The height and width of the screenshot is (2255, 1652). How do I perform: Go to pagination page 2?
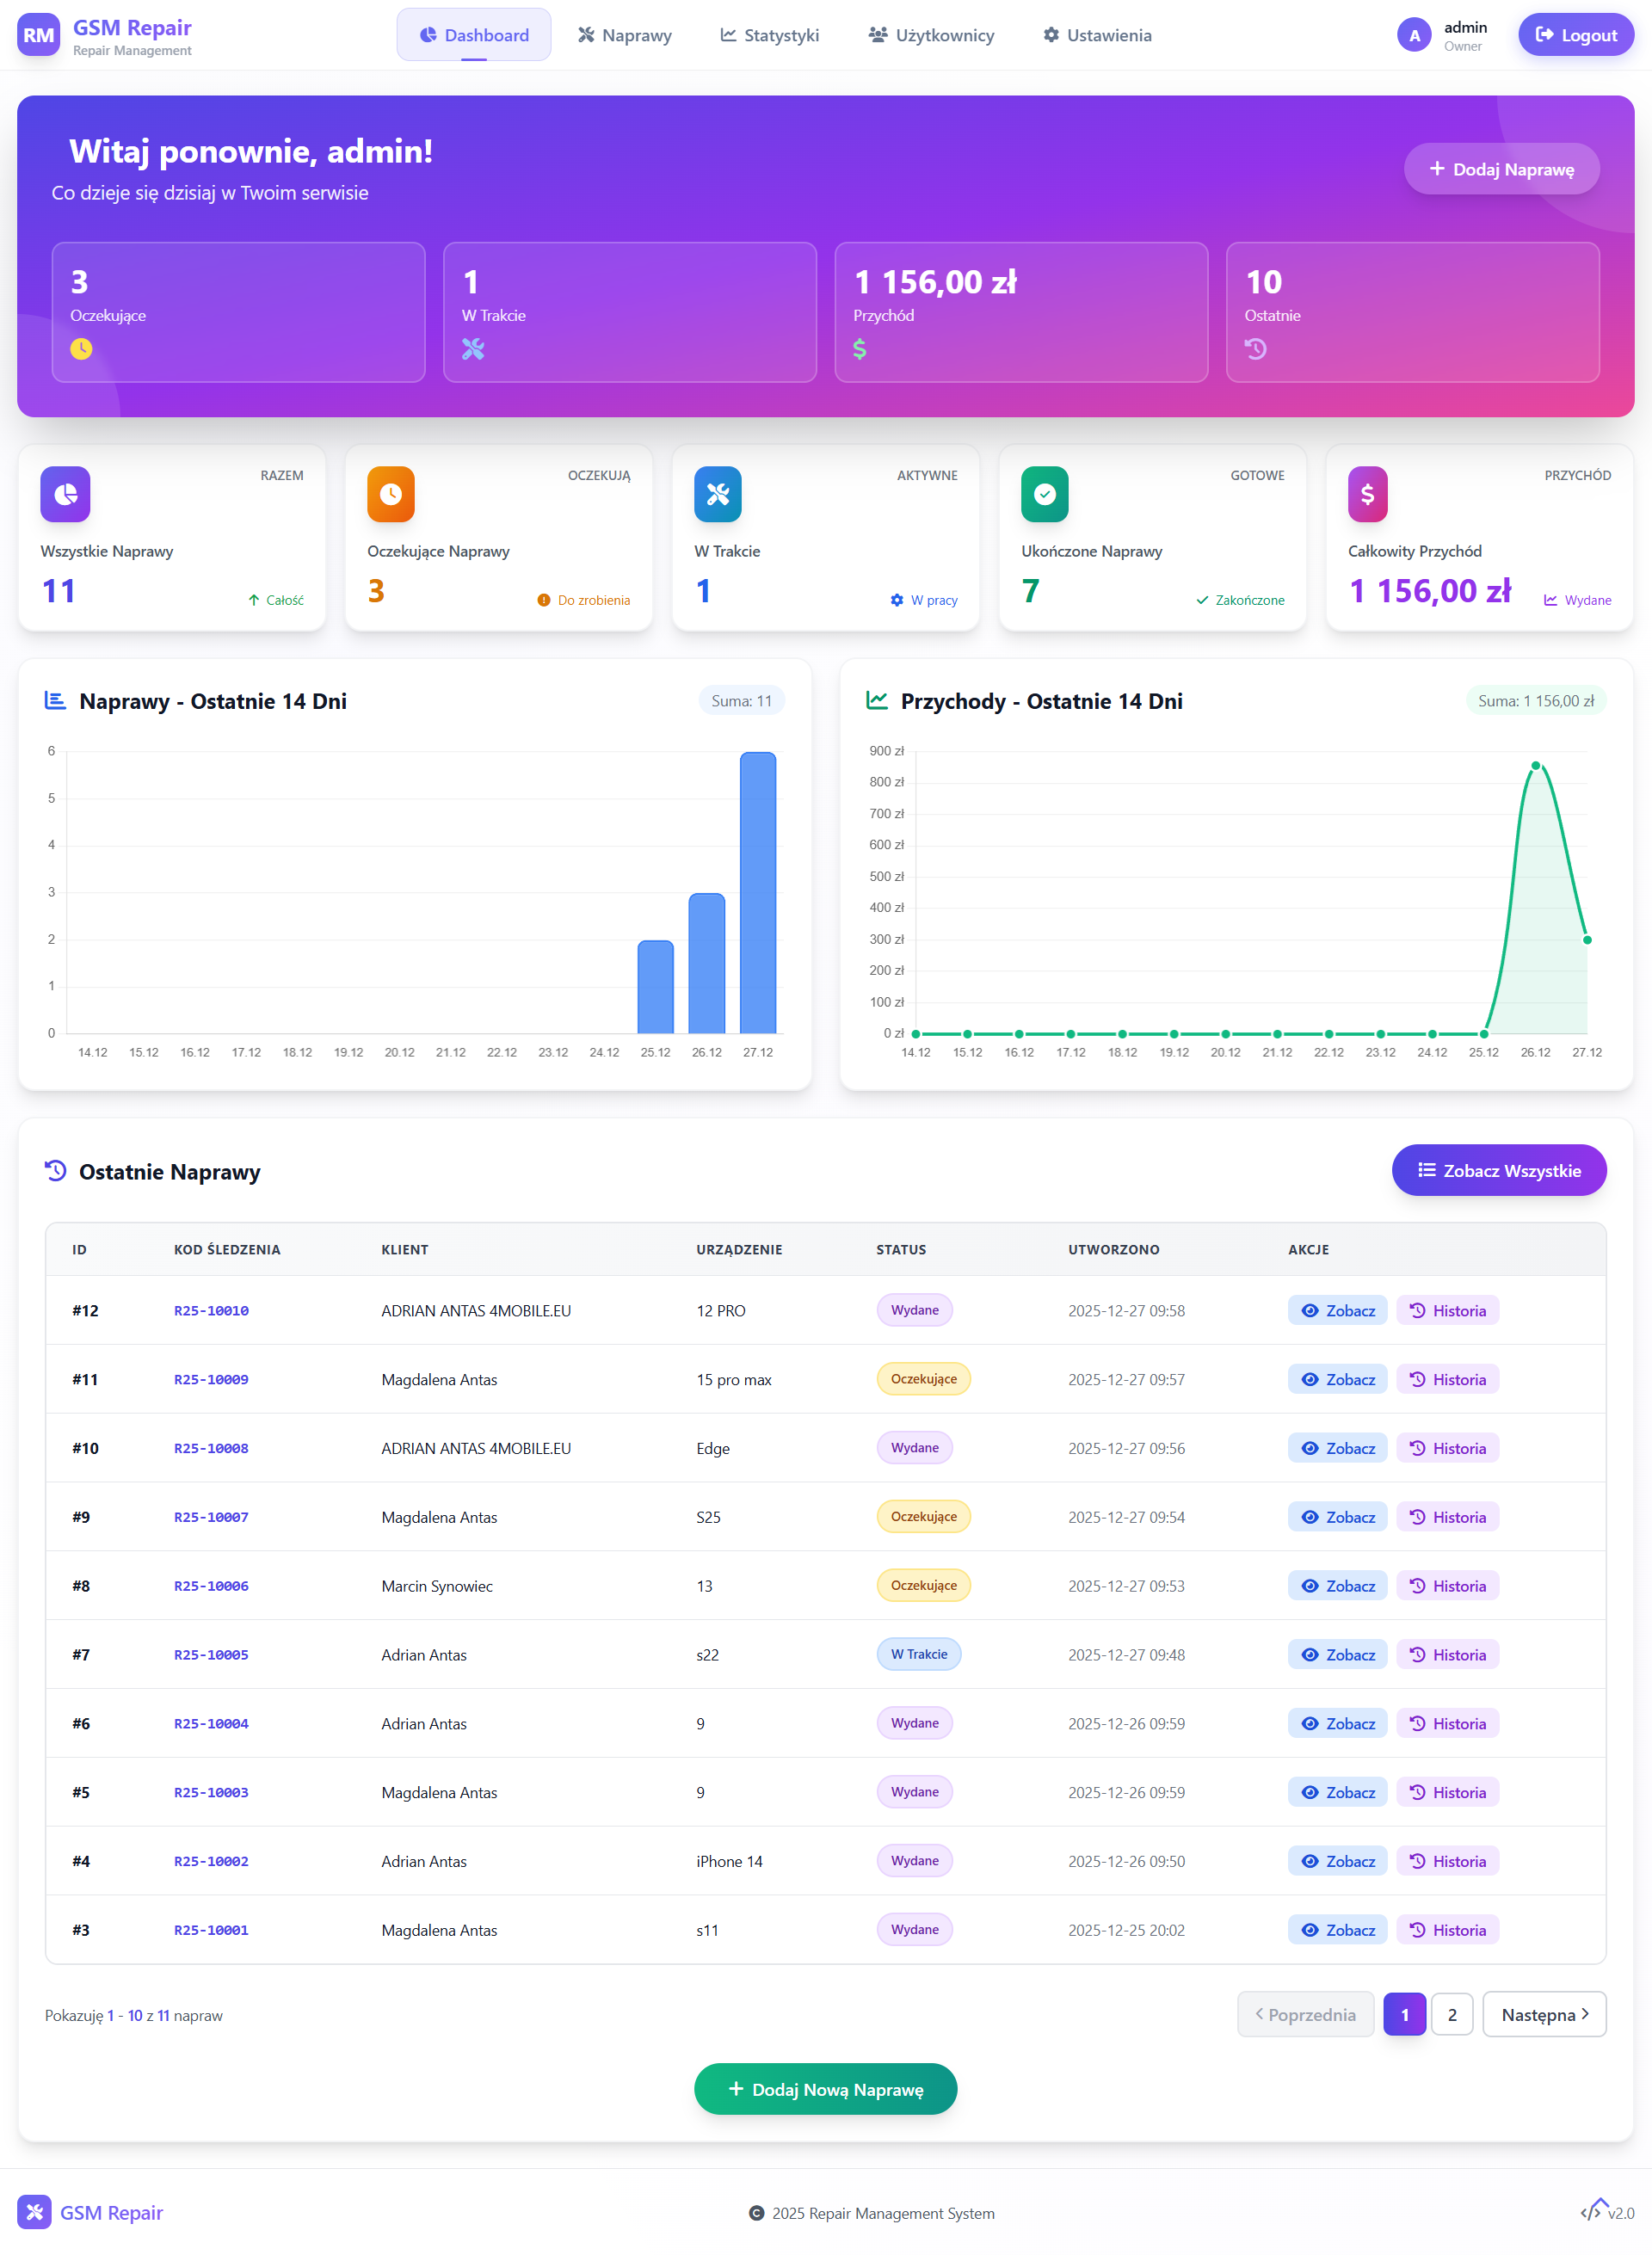(x=1452, y=2014)
